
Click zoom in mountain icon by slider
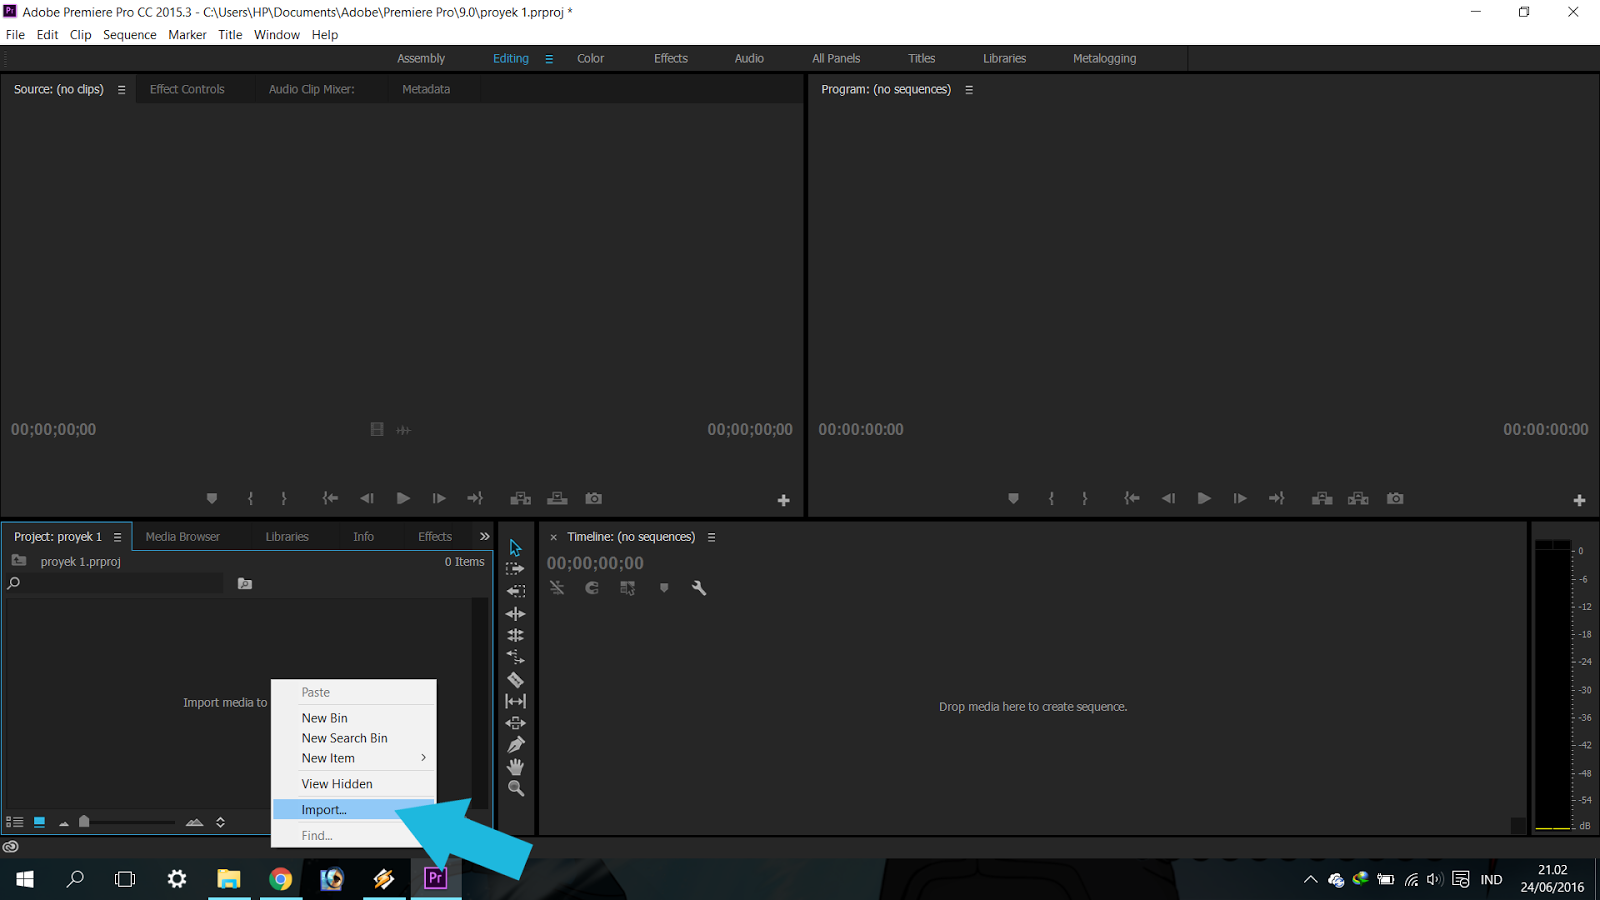click(195, 822)
